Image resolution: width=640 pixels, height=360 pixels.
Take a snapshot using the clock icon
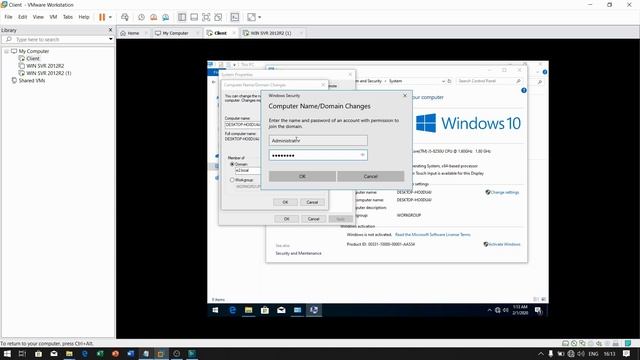[x=141, y=17]
